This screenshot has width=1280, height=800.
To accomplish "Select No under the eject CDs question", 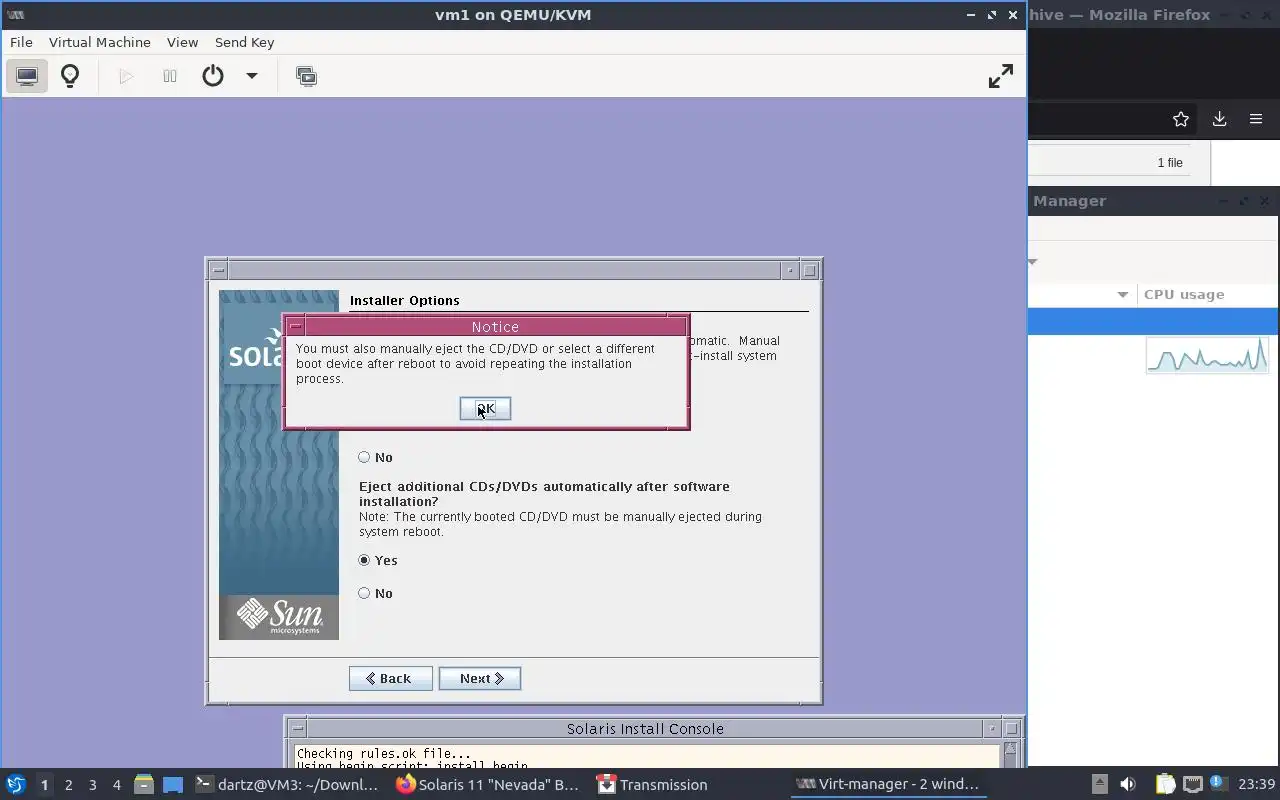I will (364, 593).
